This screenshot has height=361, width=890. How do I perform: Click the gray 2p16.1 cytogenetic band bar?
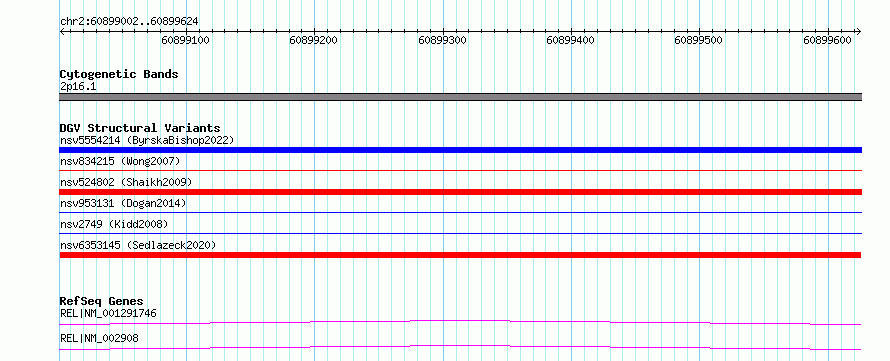coord(460,97)
